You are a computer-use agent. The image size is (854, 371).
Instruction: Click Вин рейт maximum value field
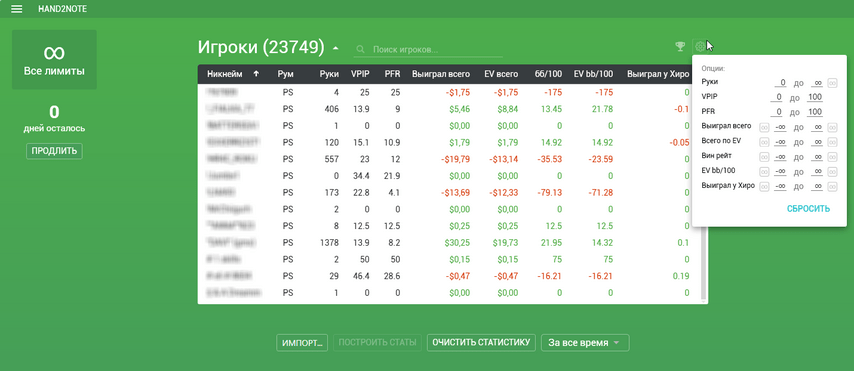(x=816, y=157)
